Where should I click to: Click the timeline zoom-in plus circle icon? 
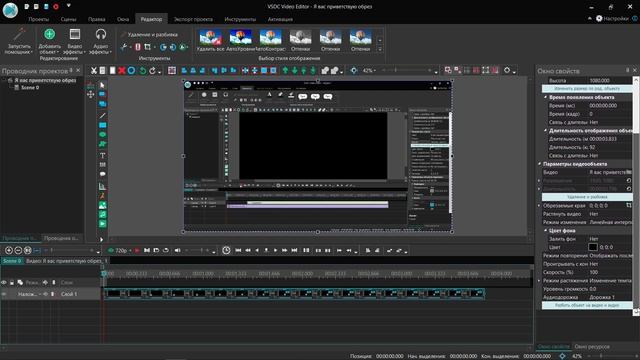pos(9,250)
